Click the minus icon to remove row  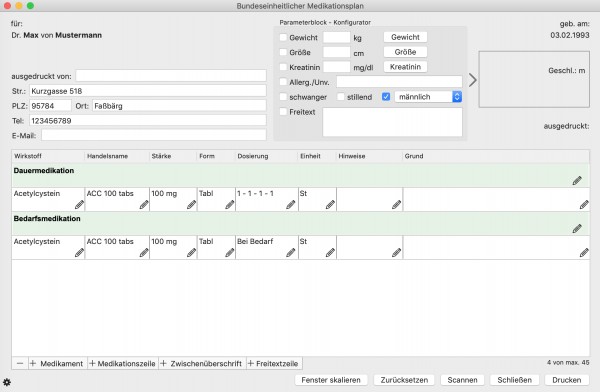pyautogui.click(x=20, y=363)
